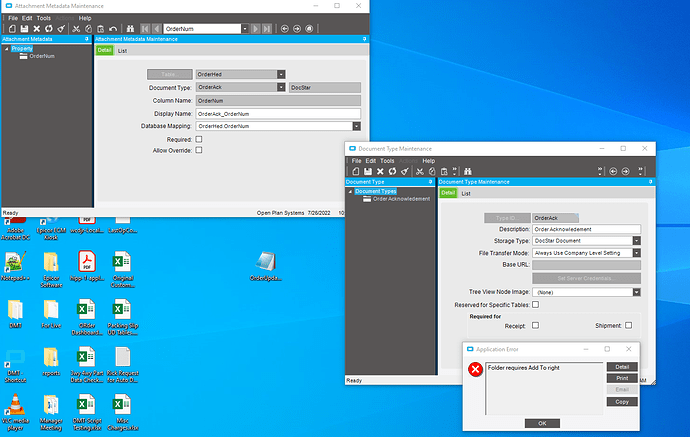Click Delete X in Document Type Maintenance toolbar
The height and width of the screenshot is (437, 690).
pyautogui.click(x=380, y=171)
